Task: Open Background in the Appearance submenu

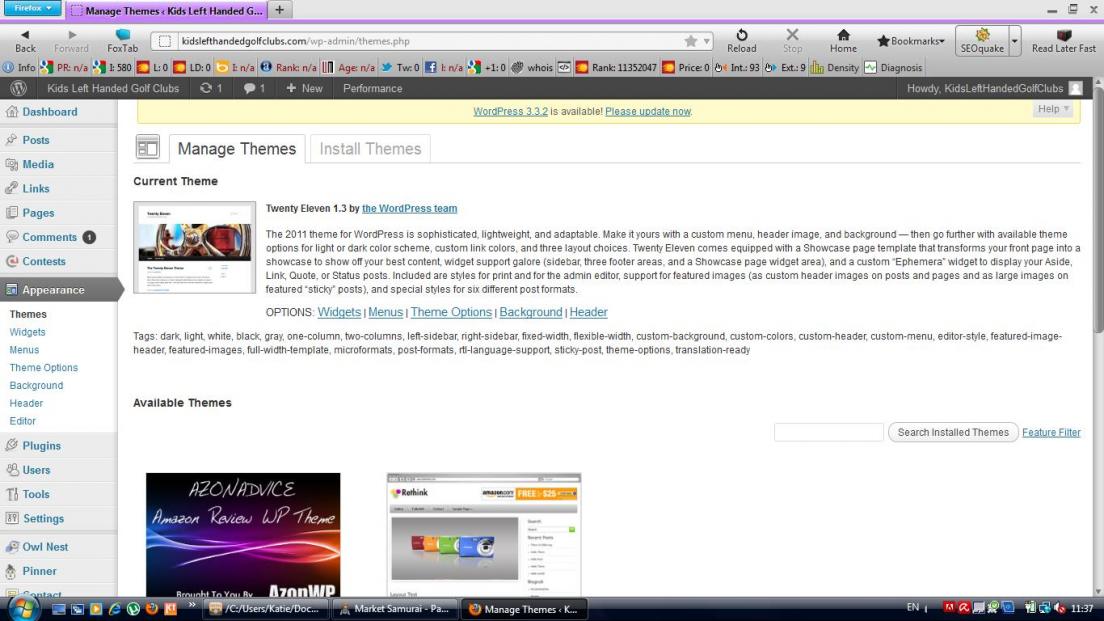Action: point(36,386)
